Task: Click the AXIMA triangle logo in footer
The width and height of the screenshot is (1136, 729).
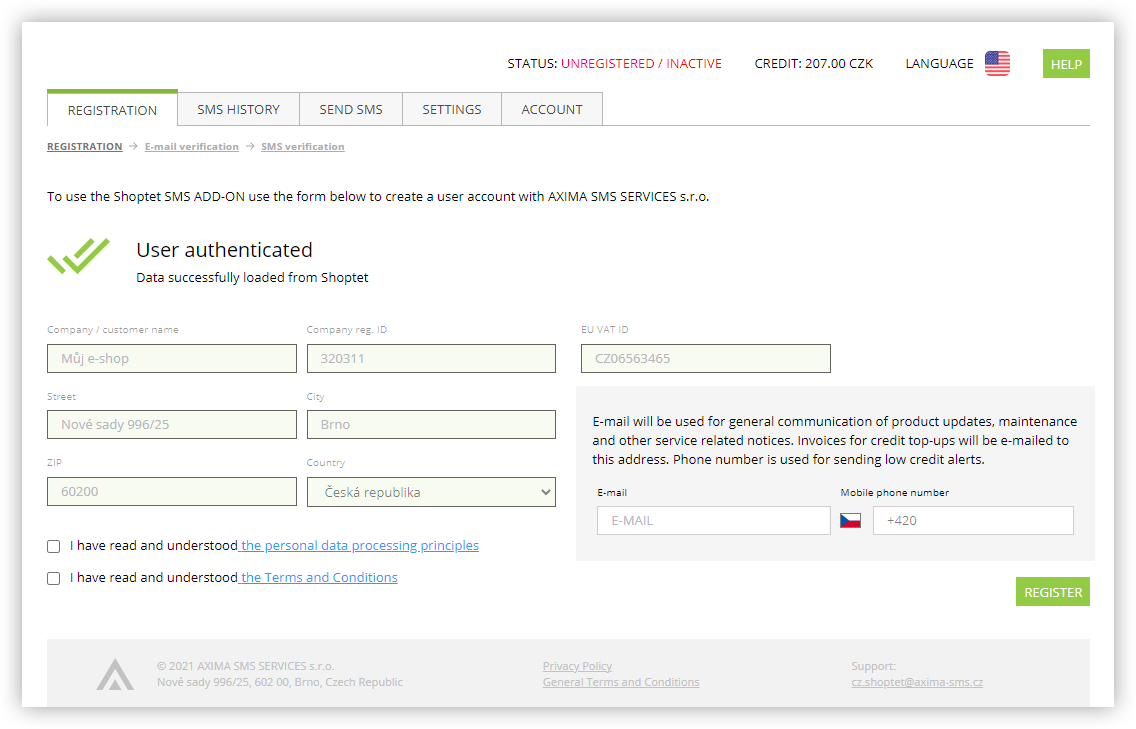Action: click(x=115, y=674)
